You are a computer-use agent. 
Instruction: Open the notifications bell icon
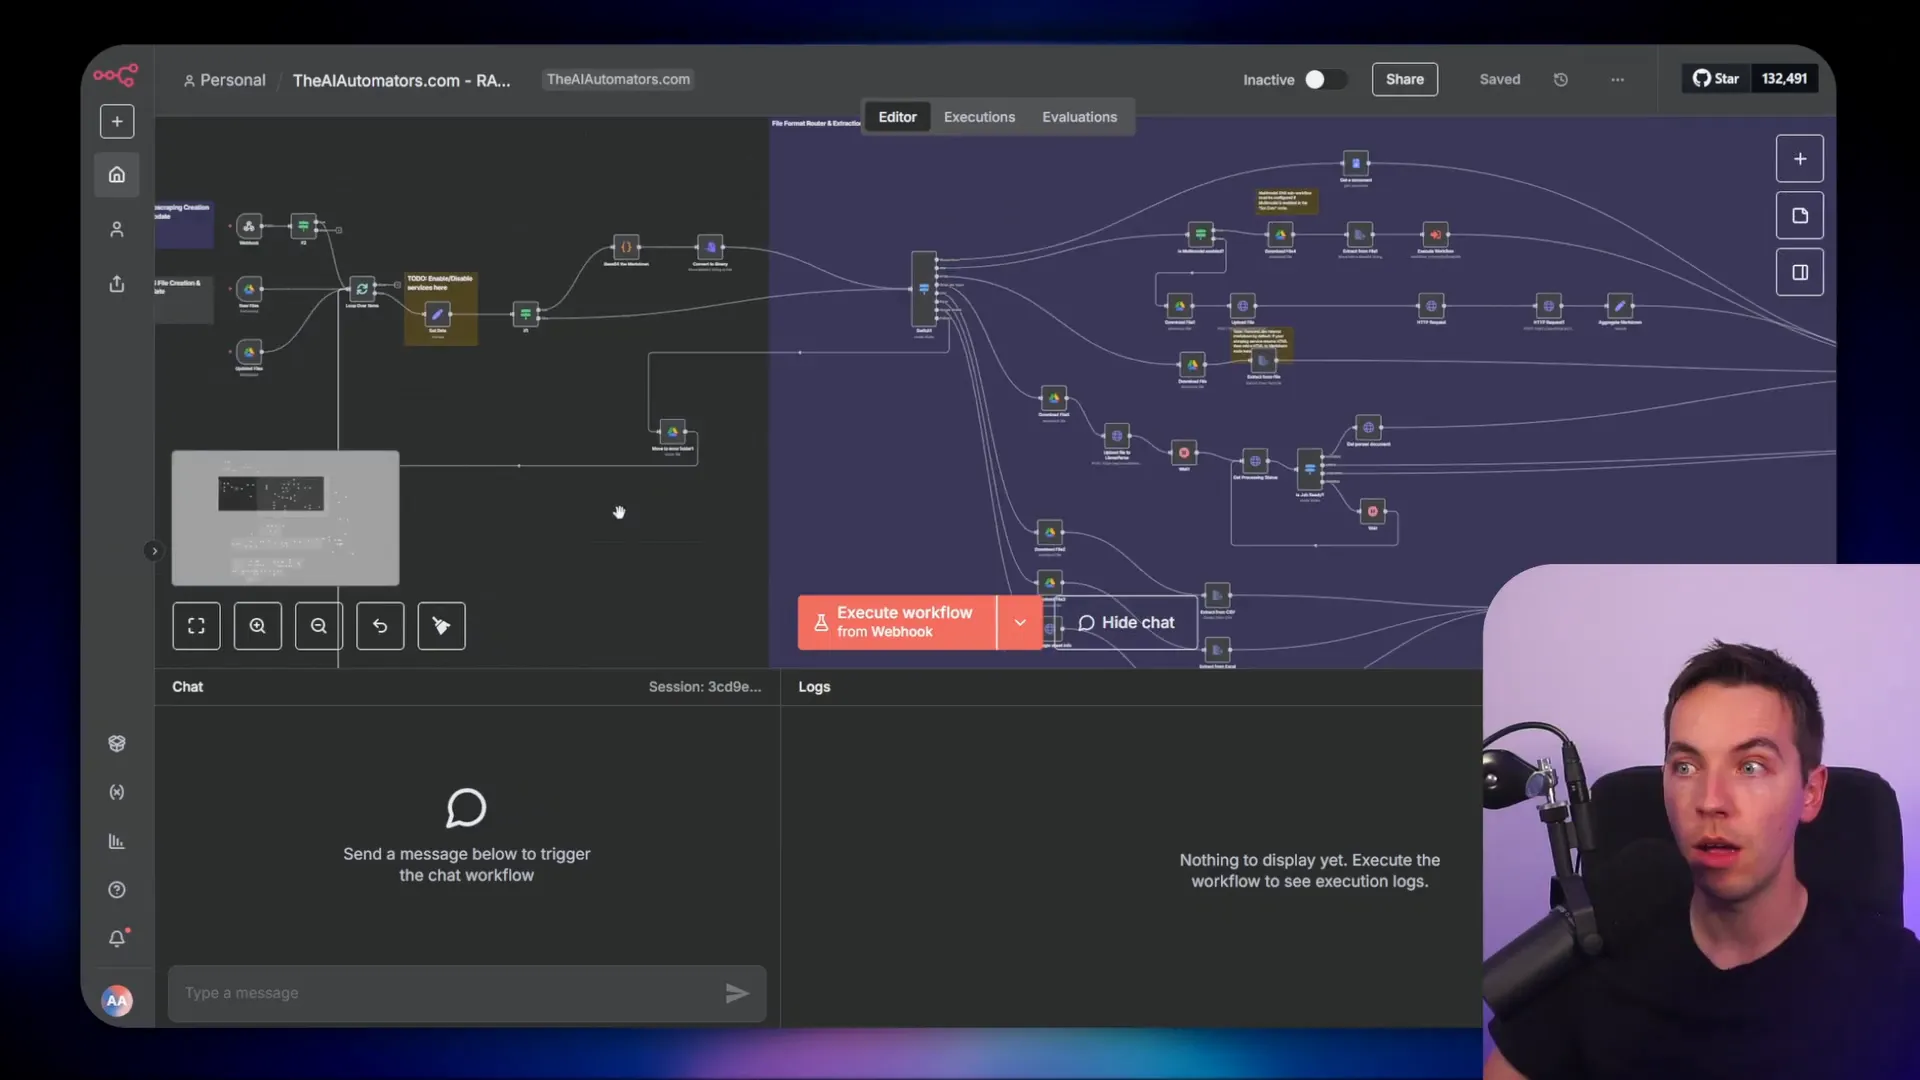pos(117,939)
